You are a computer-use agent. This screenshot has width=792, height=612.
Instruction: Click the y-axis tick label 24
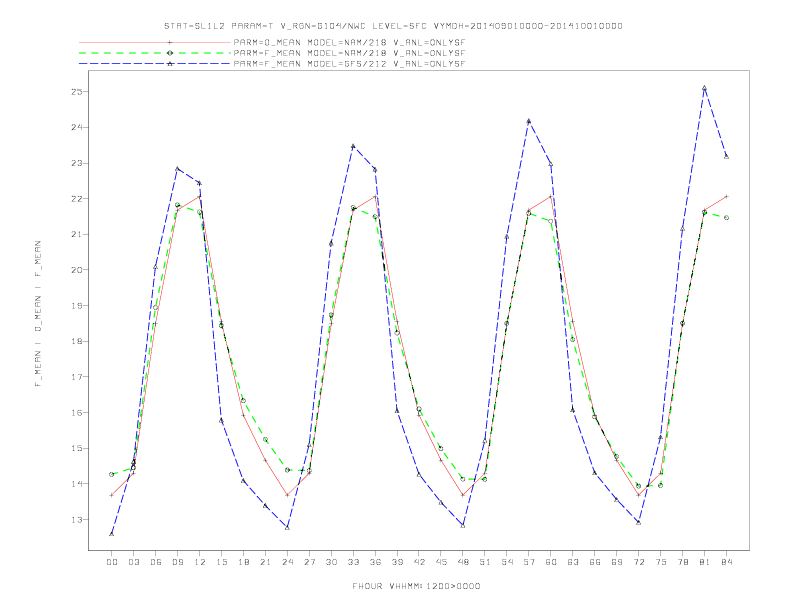(x=77, y=127)
